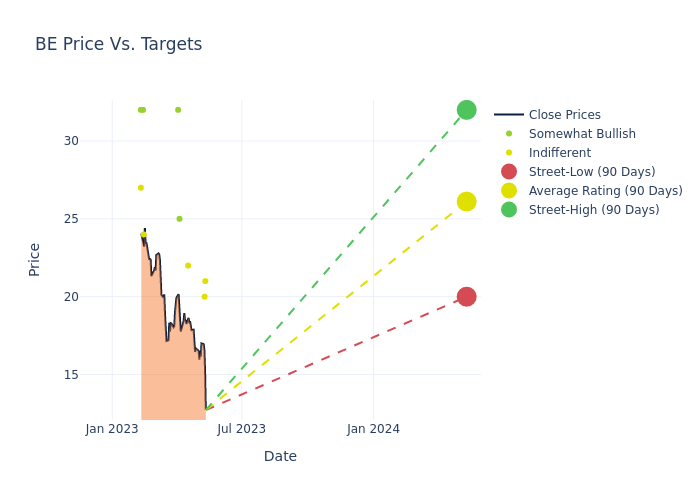Click the green Street-High legend circle icon

pyautogui.click(x=509, y=210)
